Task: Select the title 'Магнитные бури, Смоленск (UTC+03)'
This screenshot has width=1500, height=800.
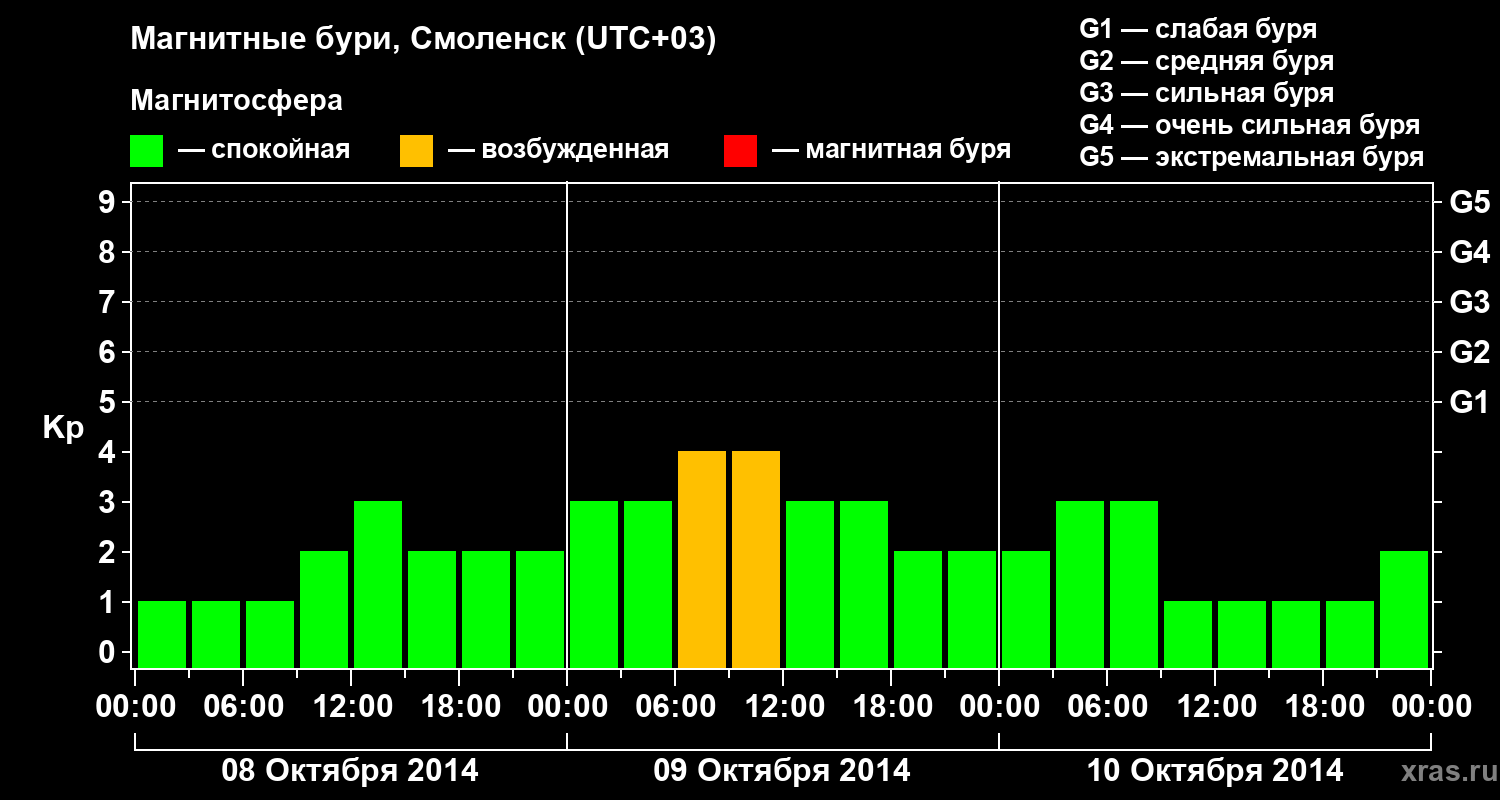Action: [424, 41]
